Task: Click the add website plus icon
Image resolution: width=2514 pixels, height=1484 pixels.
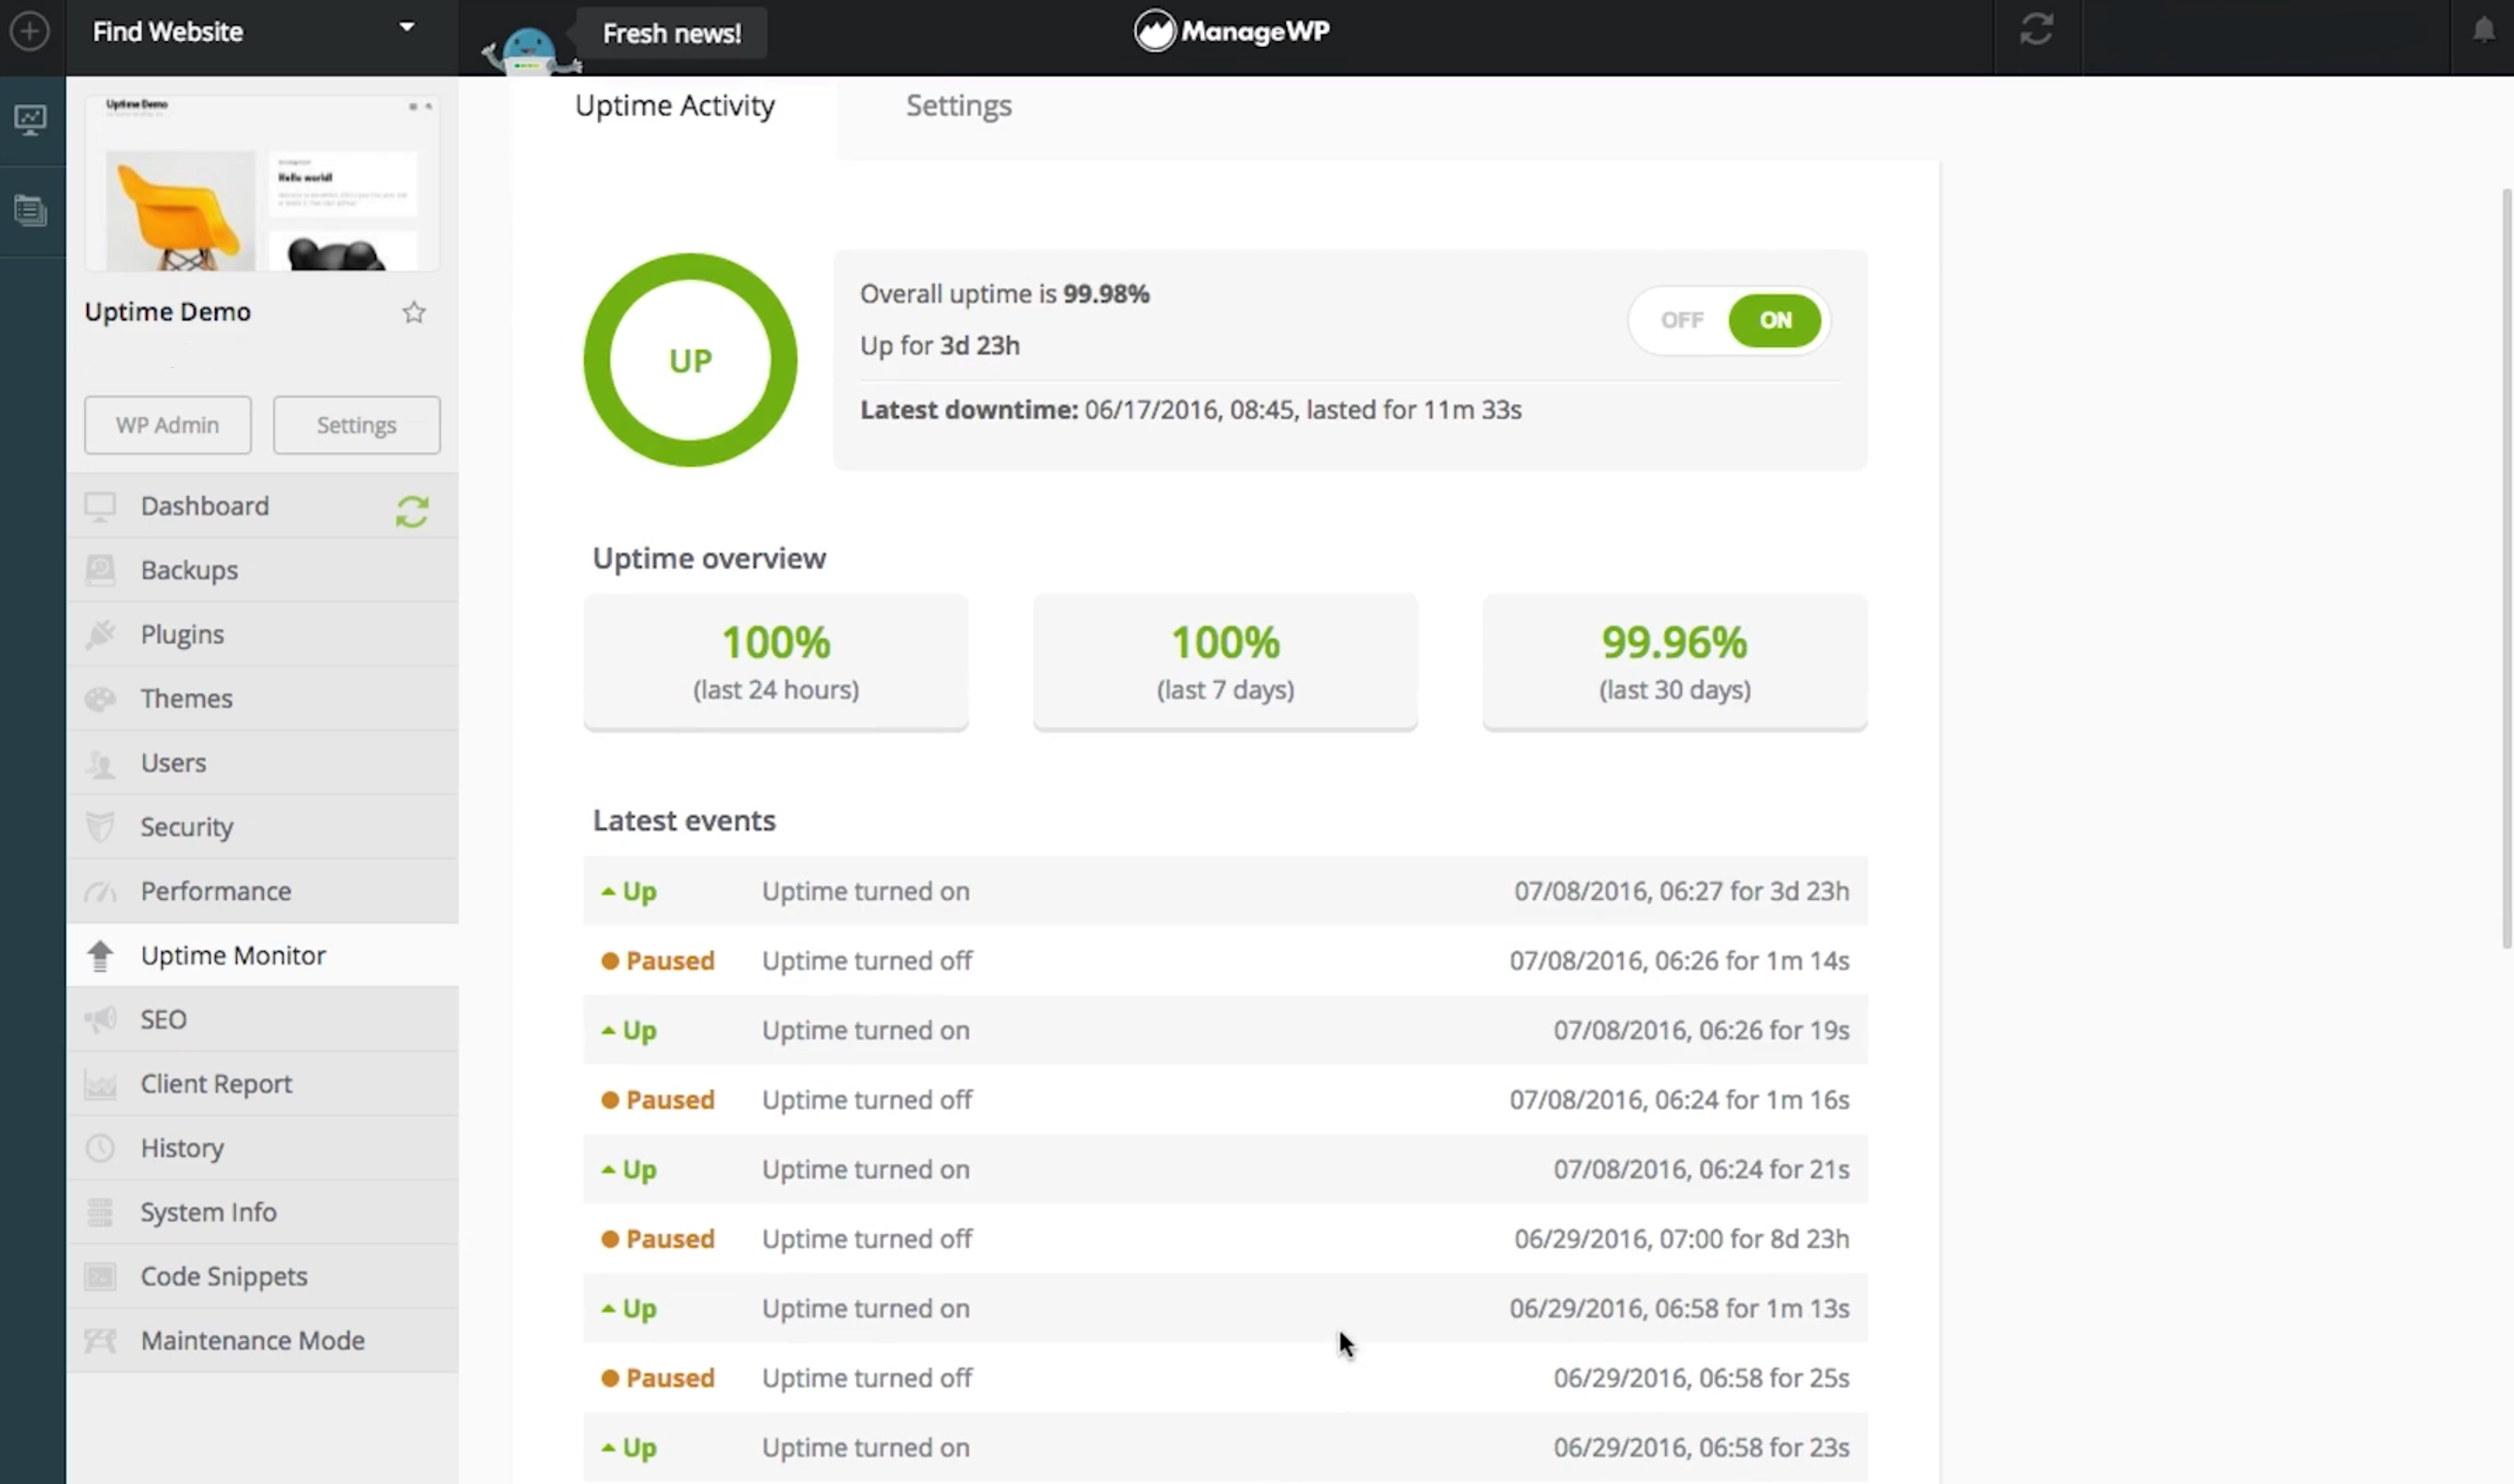Action: (30, 32)
